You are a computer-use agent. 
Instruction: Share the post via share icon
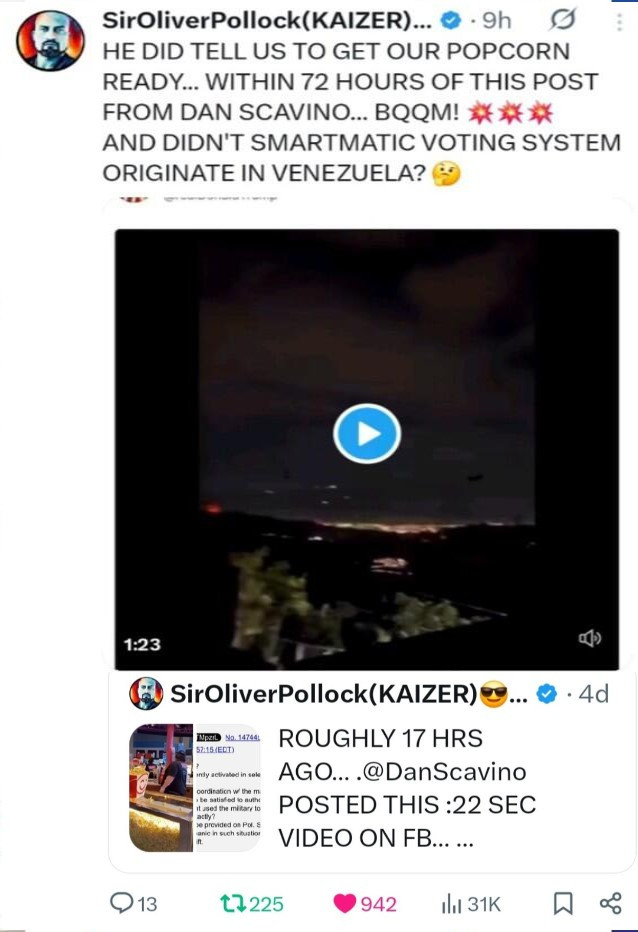point(610,903)
